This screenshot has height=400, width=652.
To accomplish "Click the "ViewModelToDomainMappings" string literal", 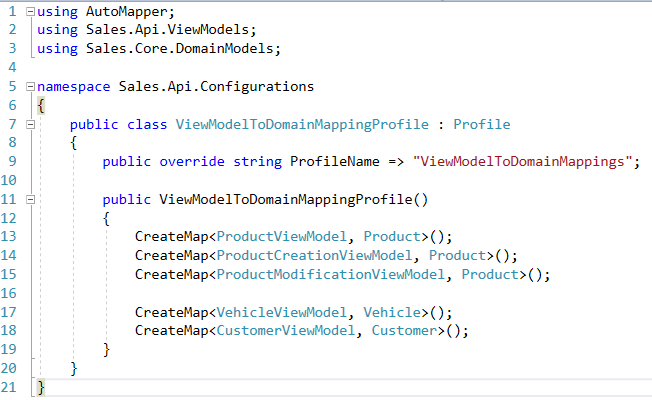I will [522, 161].
